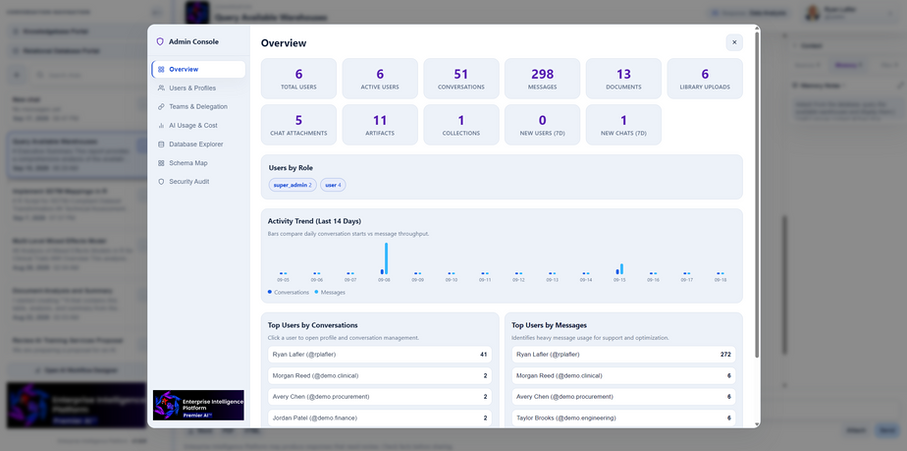Select the Chat Attachments card
The height and width of the screenshot is (451, 907).
[299, 125]
